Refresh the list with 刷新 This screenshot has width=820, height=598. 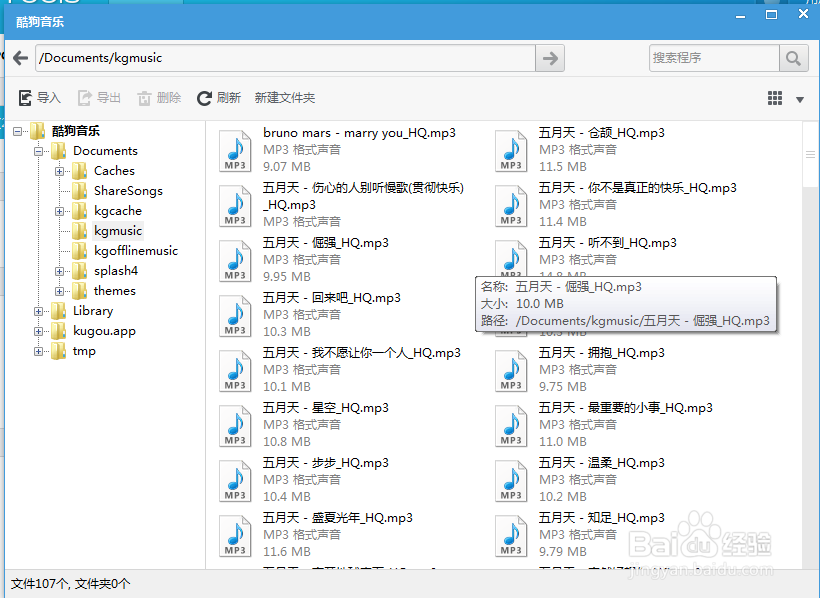(219, 98)
